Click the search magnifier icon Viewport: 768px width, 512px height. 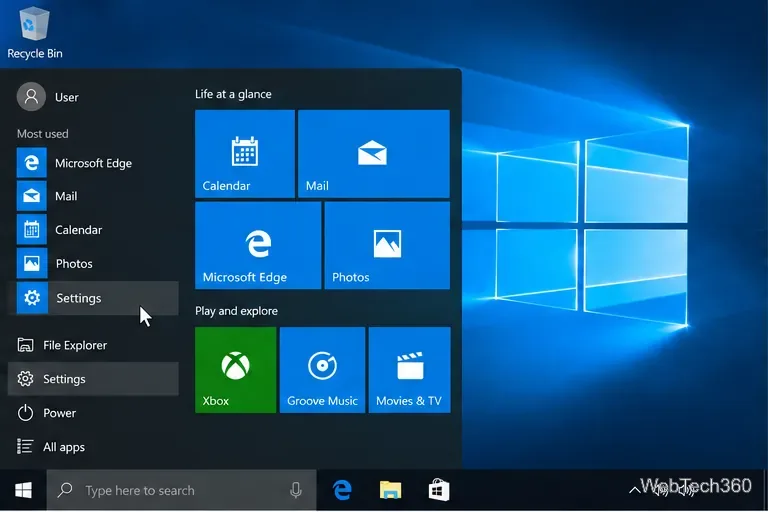(65, 490)
